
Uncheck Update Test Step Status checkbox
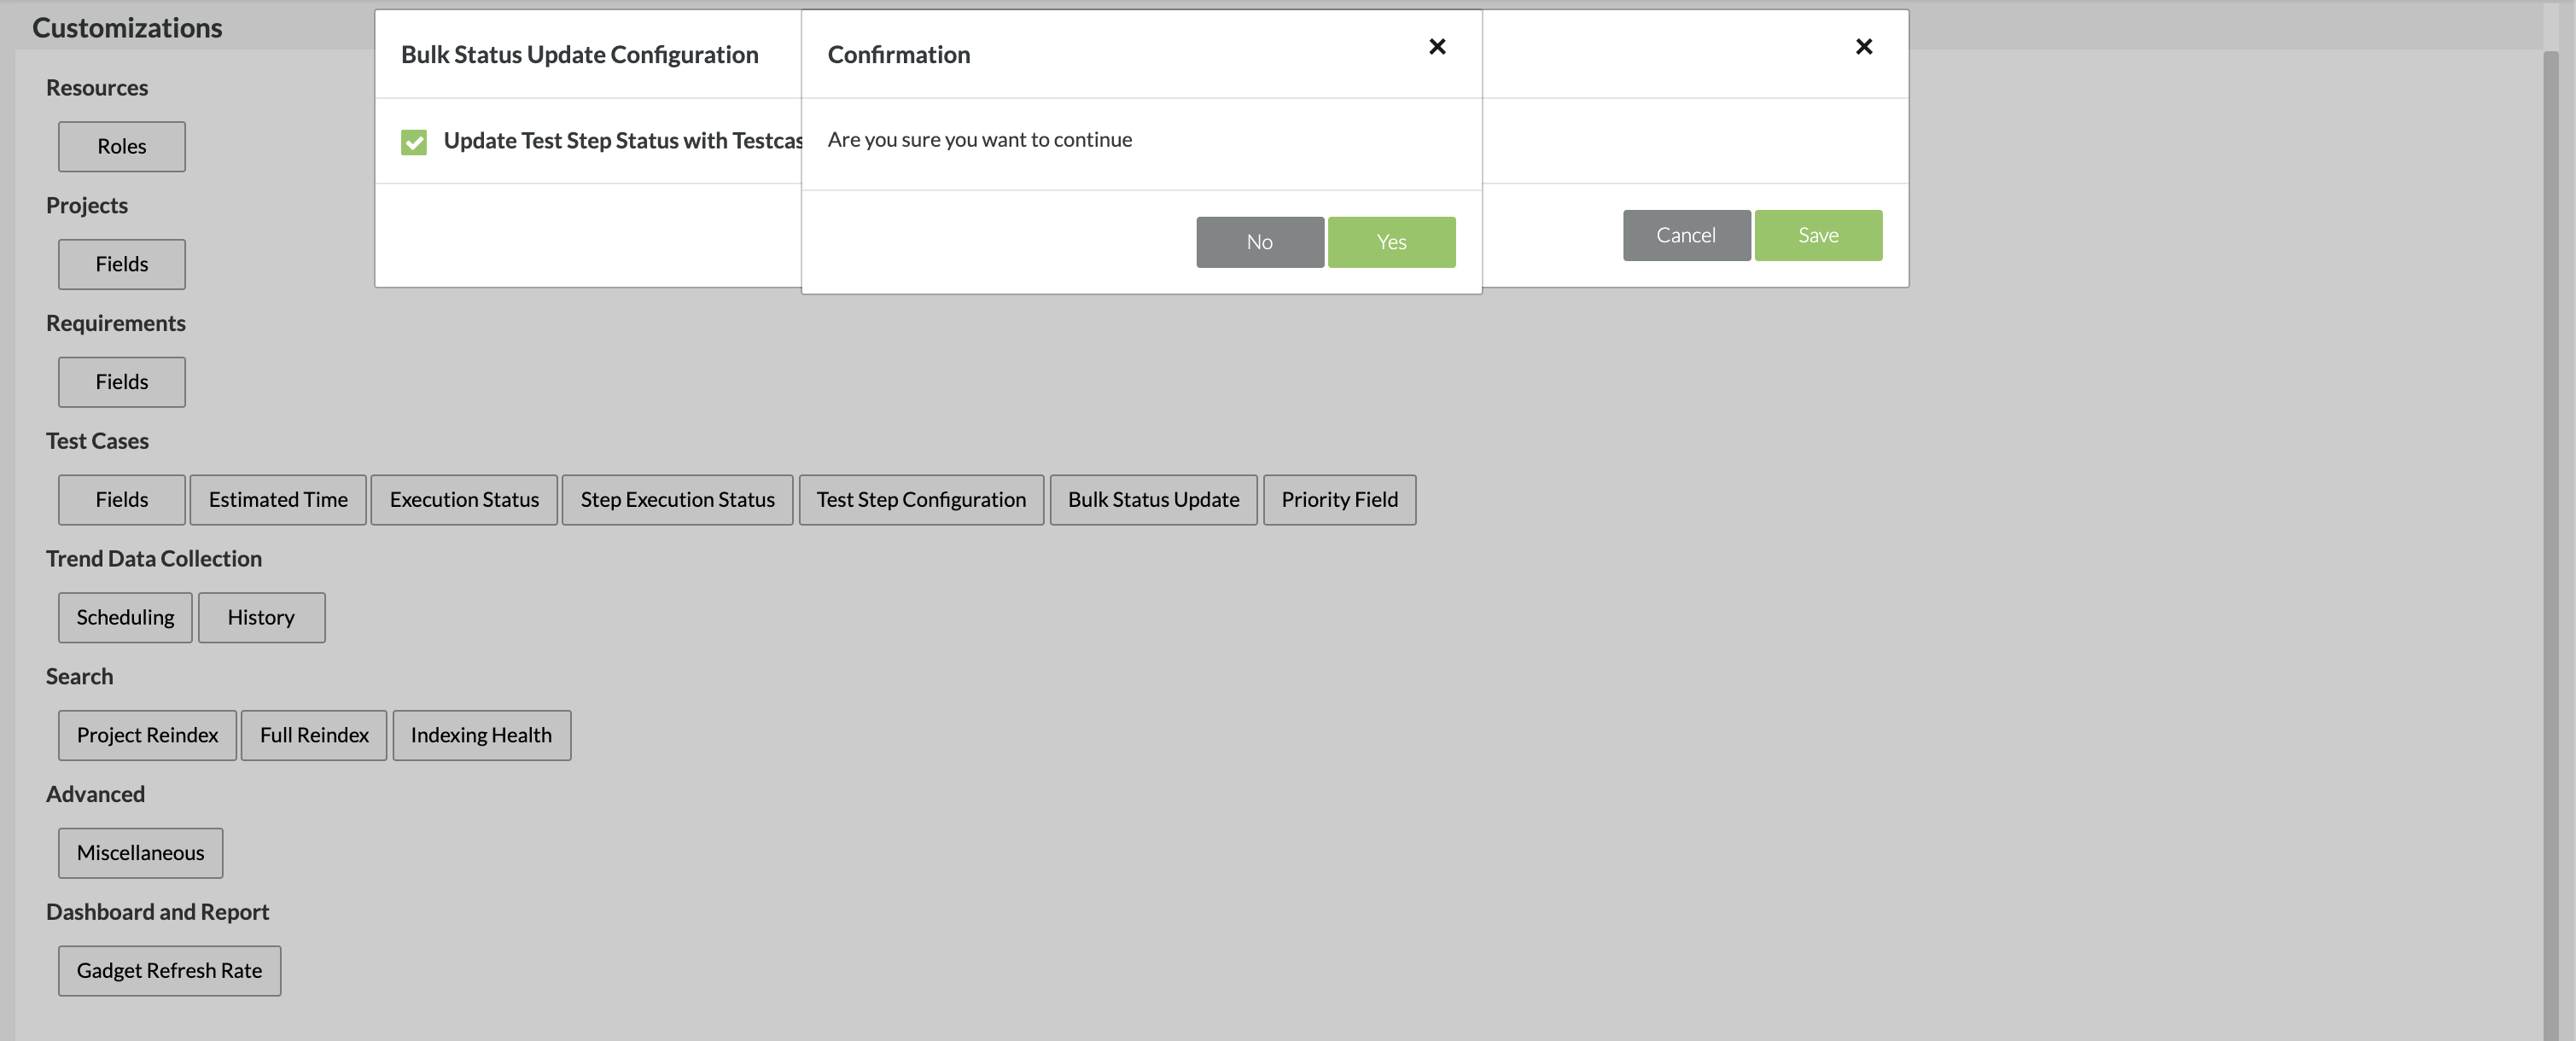[x=414, y=142]
